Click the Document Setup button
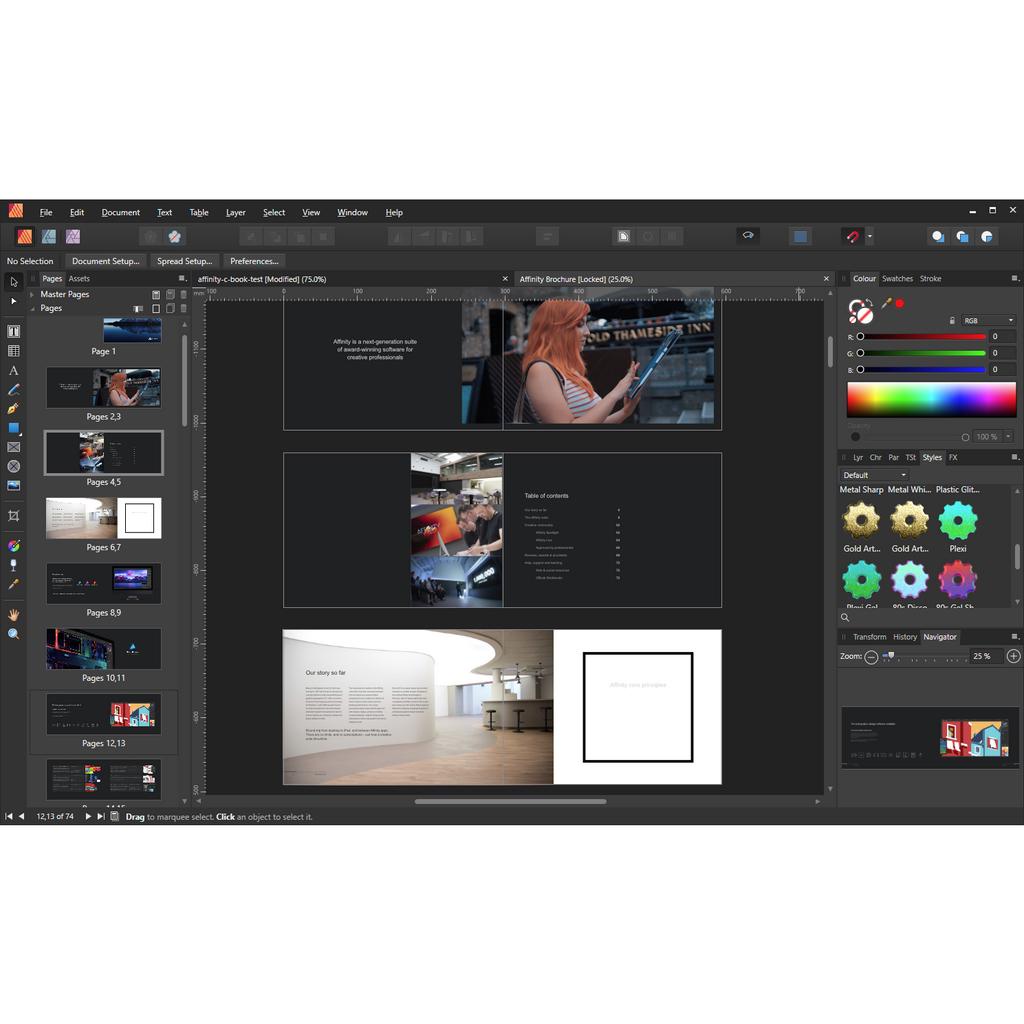 pyautogui.click(x=105, y=261)
